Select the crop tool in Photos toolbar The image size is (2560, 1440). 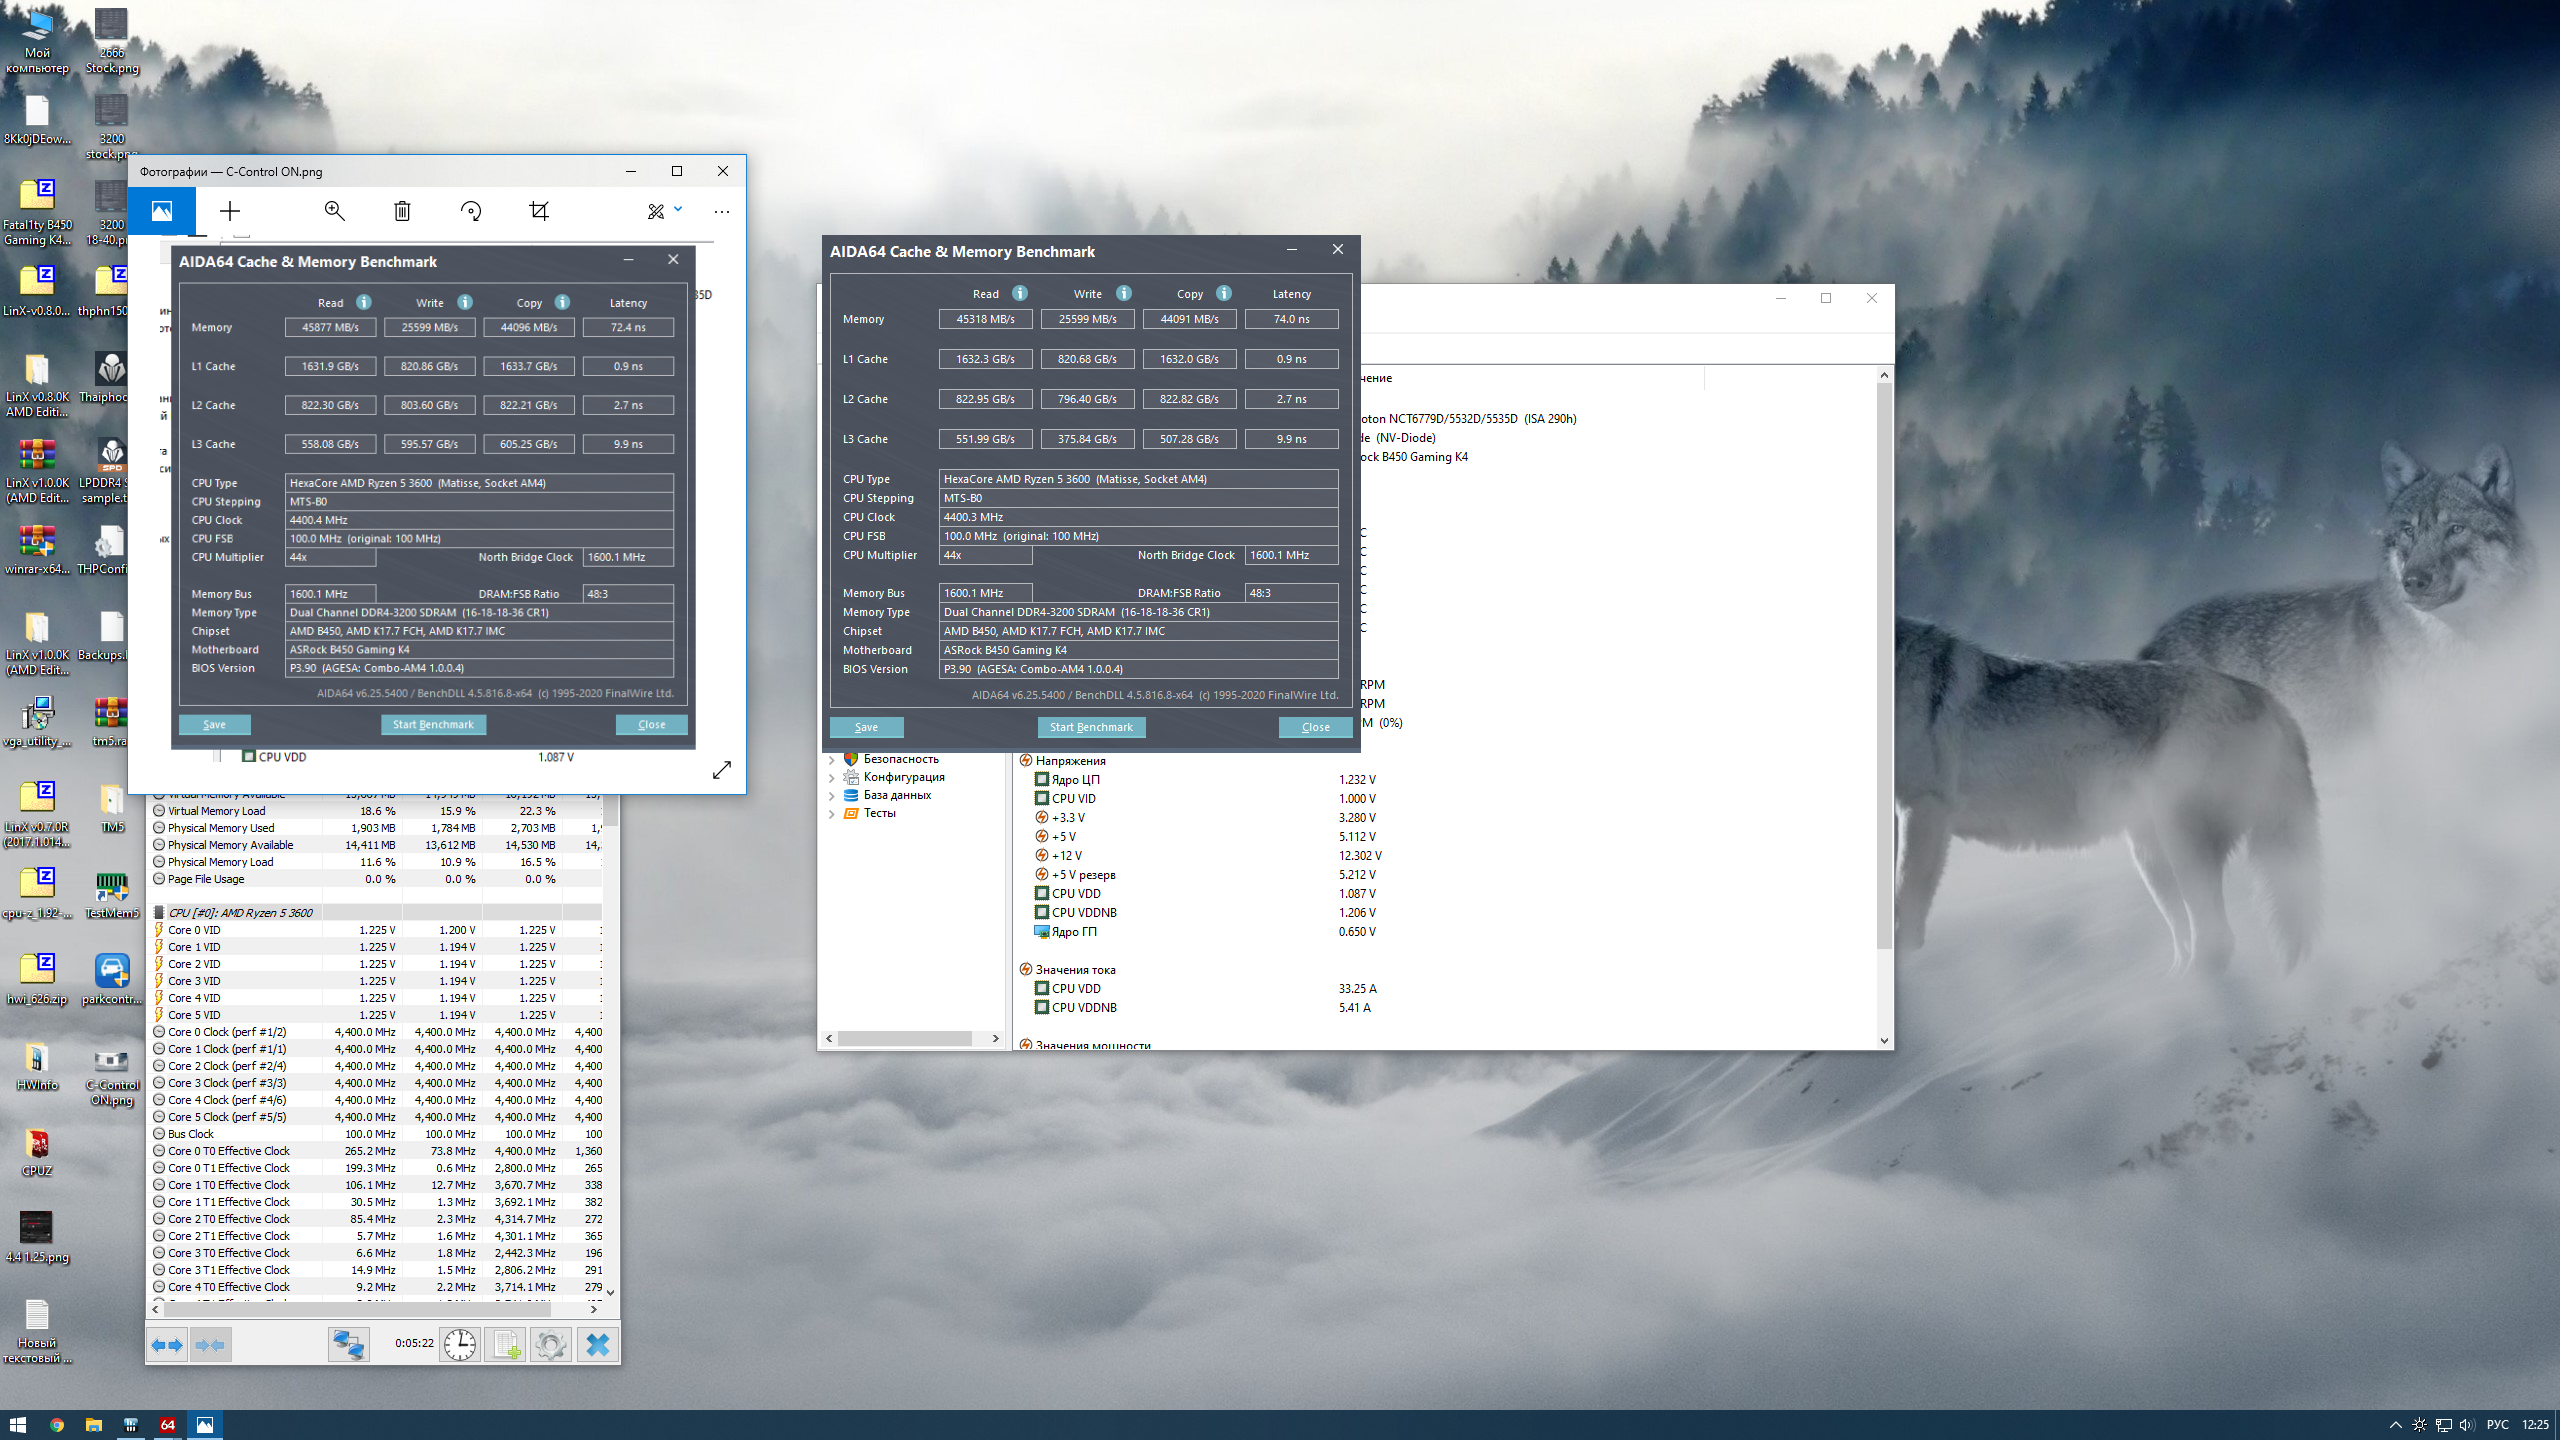[x=539, y=211]
